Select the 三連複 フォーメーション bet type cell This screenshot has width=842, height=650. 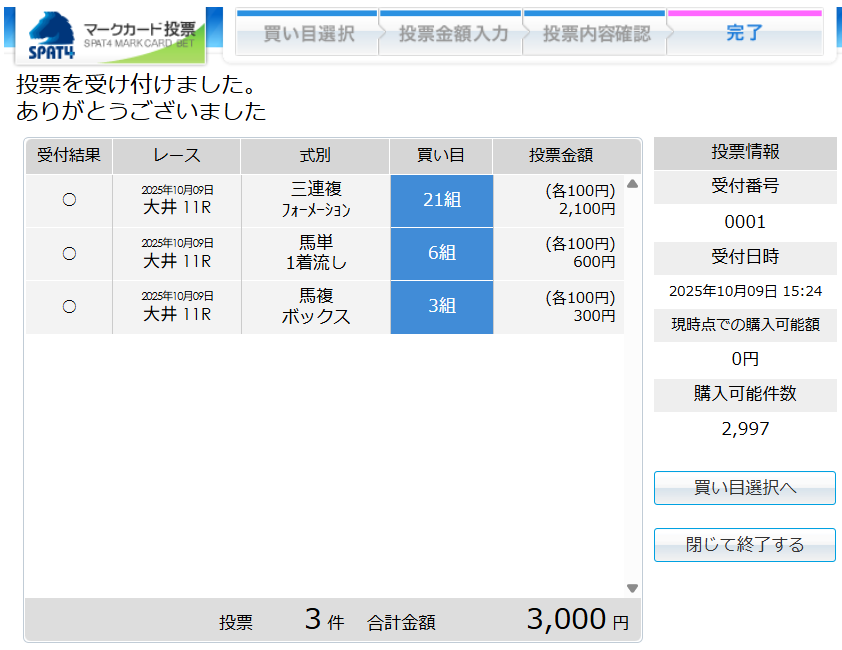[315, 200]
